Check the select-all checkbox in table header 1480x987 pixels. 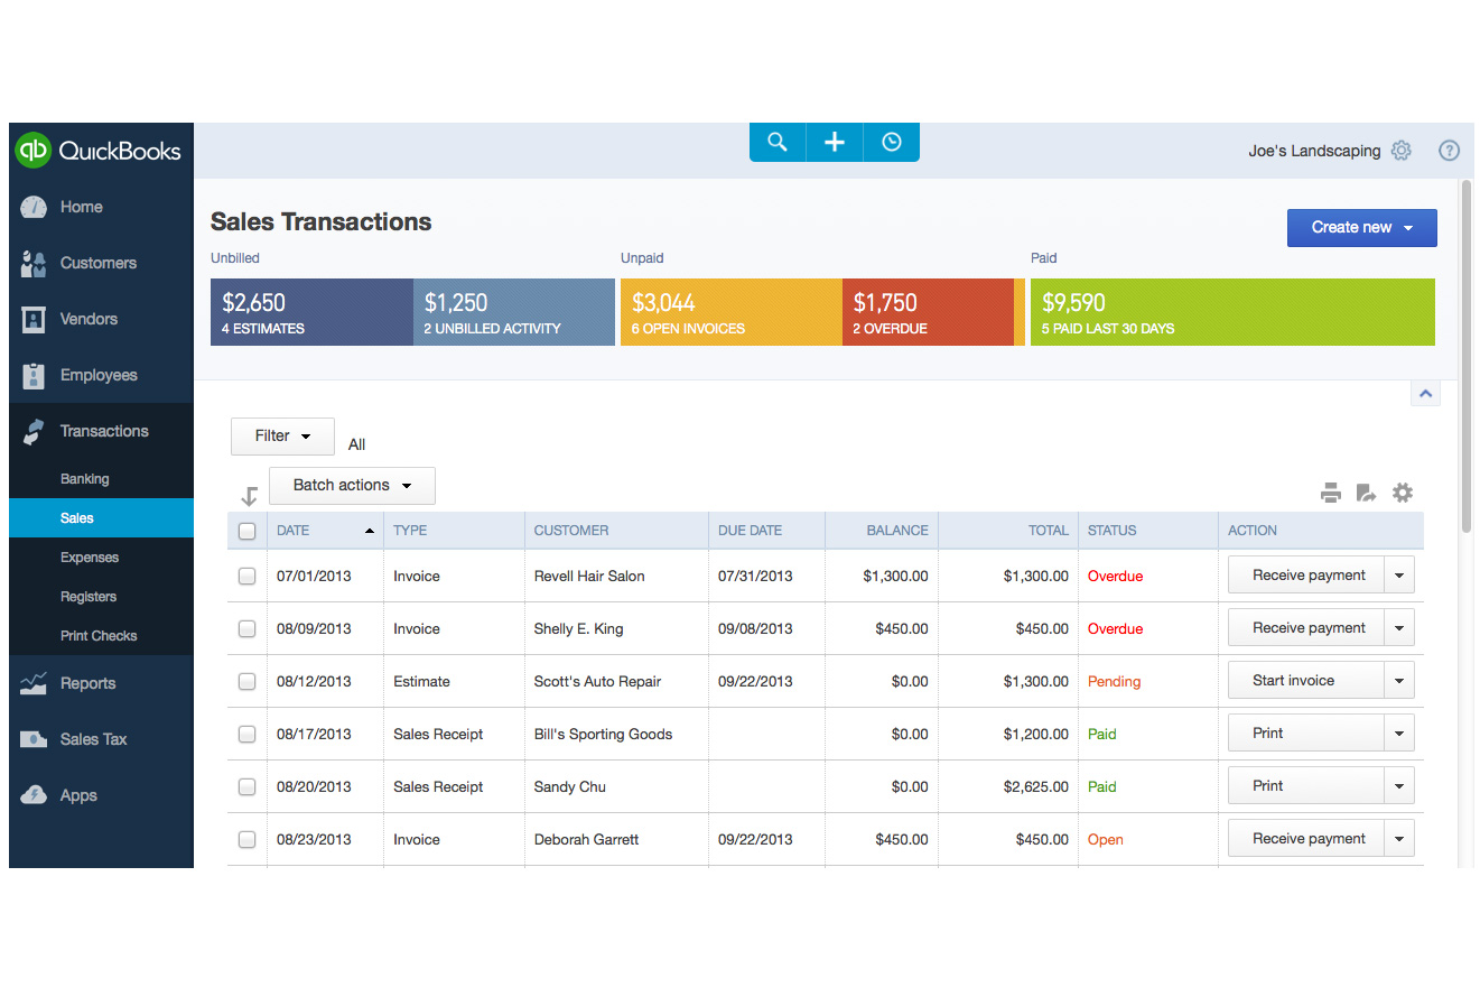(x=247, y=531)
